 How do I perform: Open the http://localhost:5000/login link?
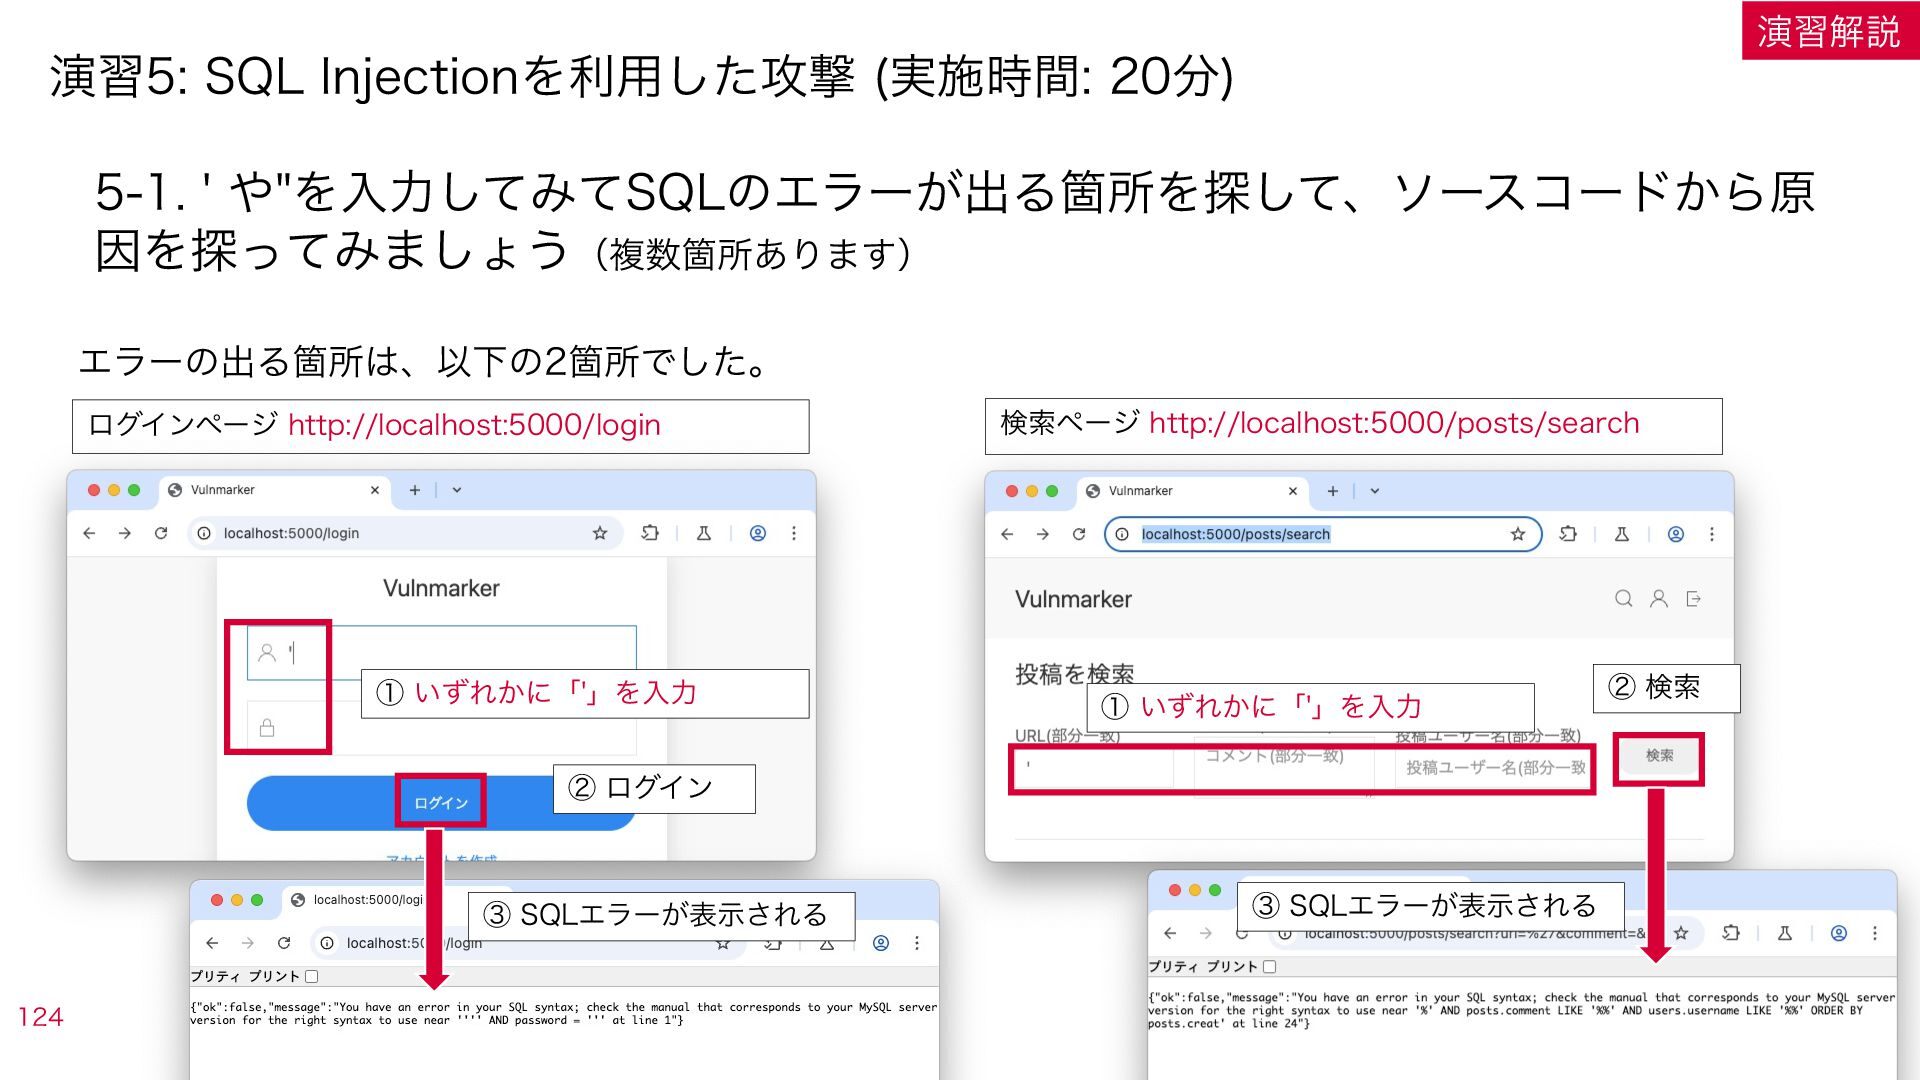(474, 425)
